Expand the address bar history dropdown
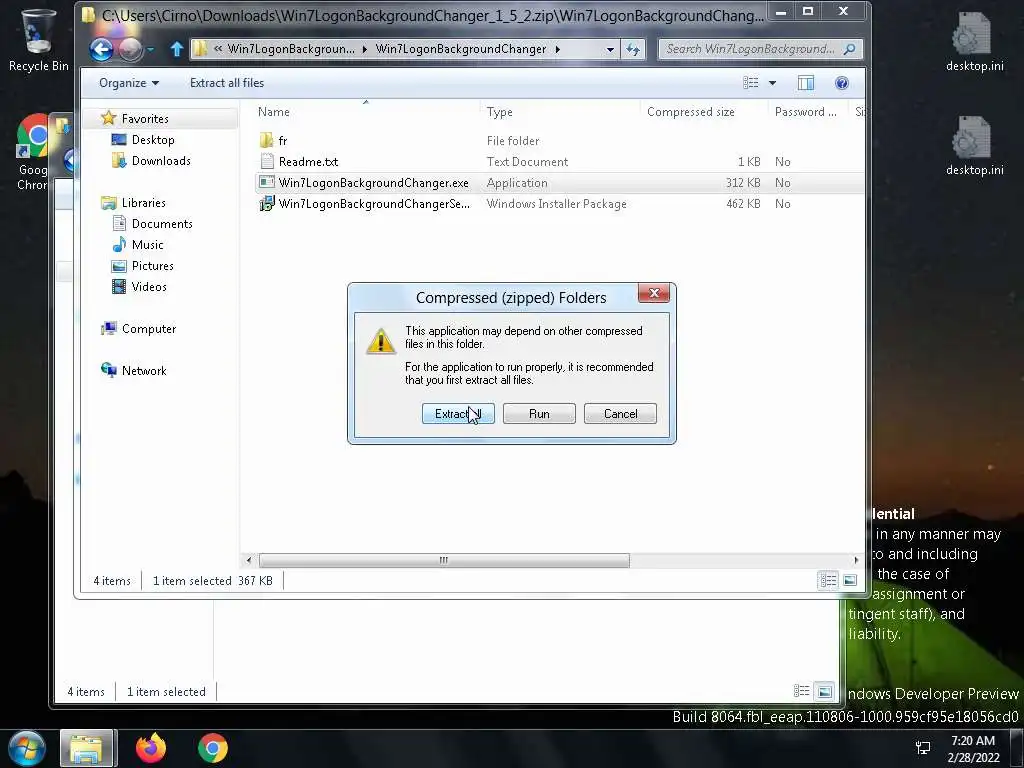This screenshot has height=768, width=1024. 610,49
